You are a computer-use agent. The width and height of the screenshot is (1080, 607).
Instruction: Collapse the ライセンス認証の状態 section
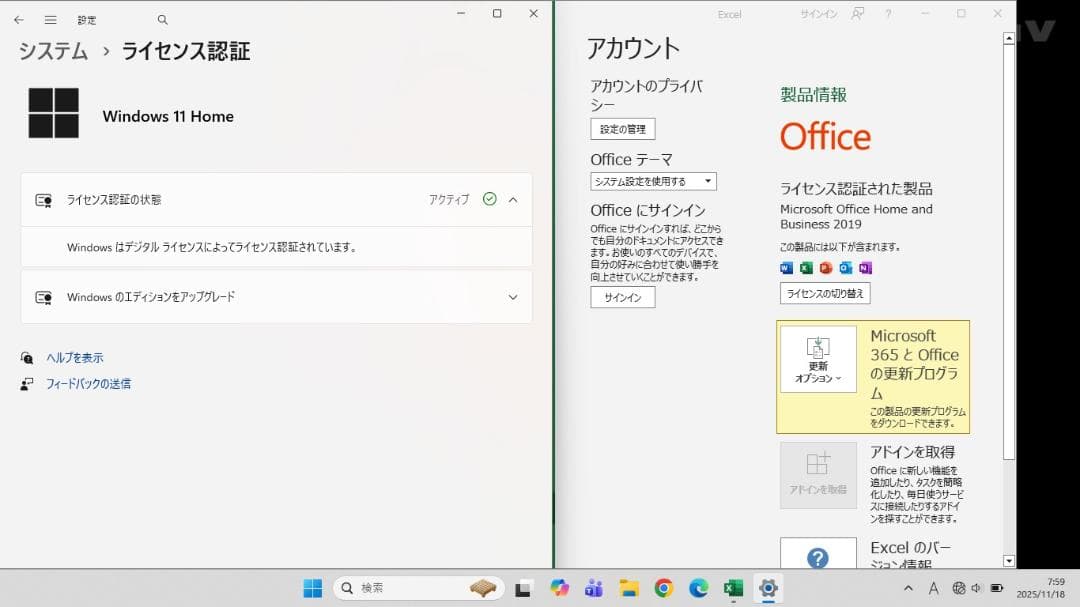coord(513,199)
